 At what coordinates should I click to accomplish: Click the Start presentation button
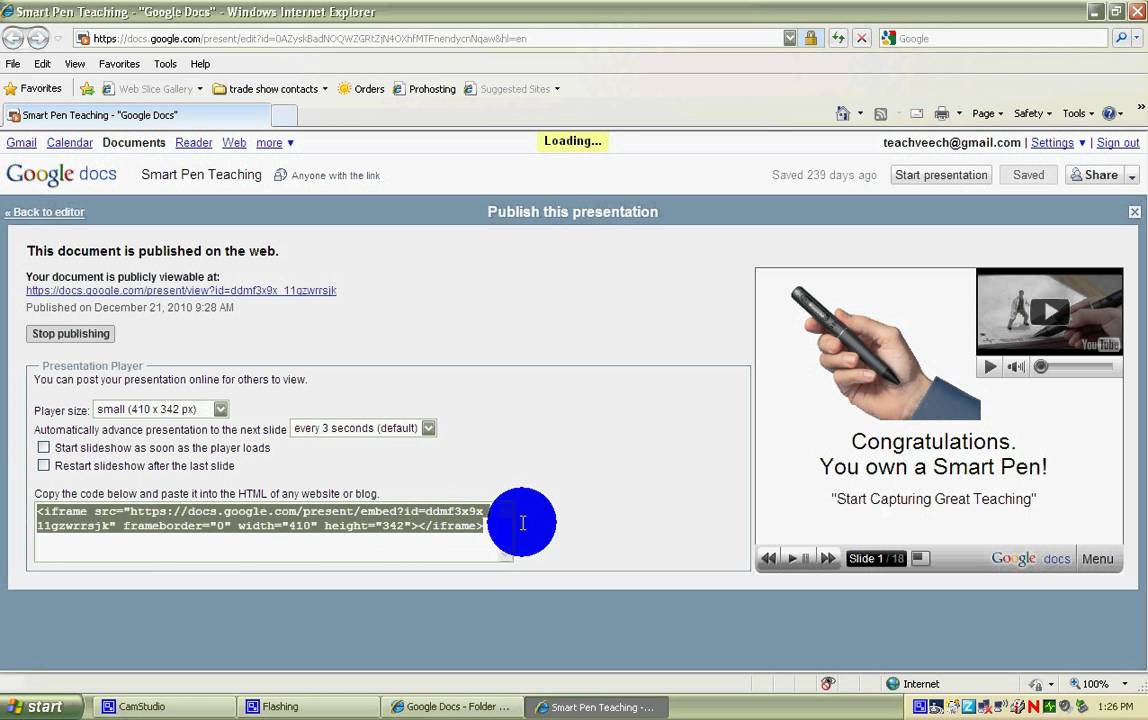941,175
